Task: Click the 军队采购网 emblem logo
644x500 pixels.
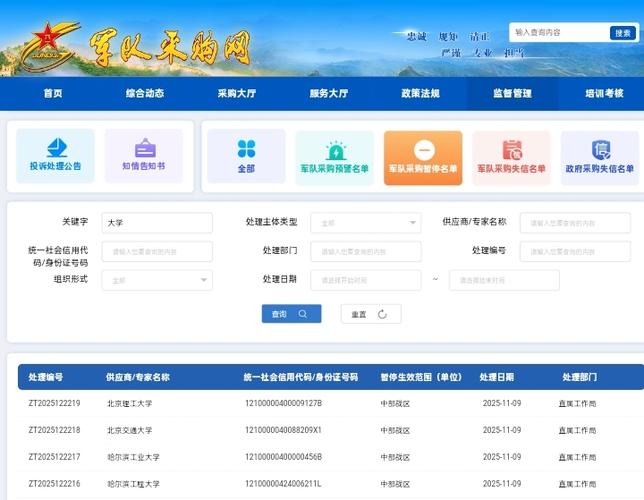Action: [49, 46]
